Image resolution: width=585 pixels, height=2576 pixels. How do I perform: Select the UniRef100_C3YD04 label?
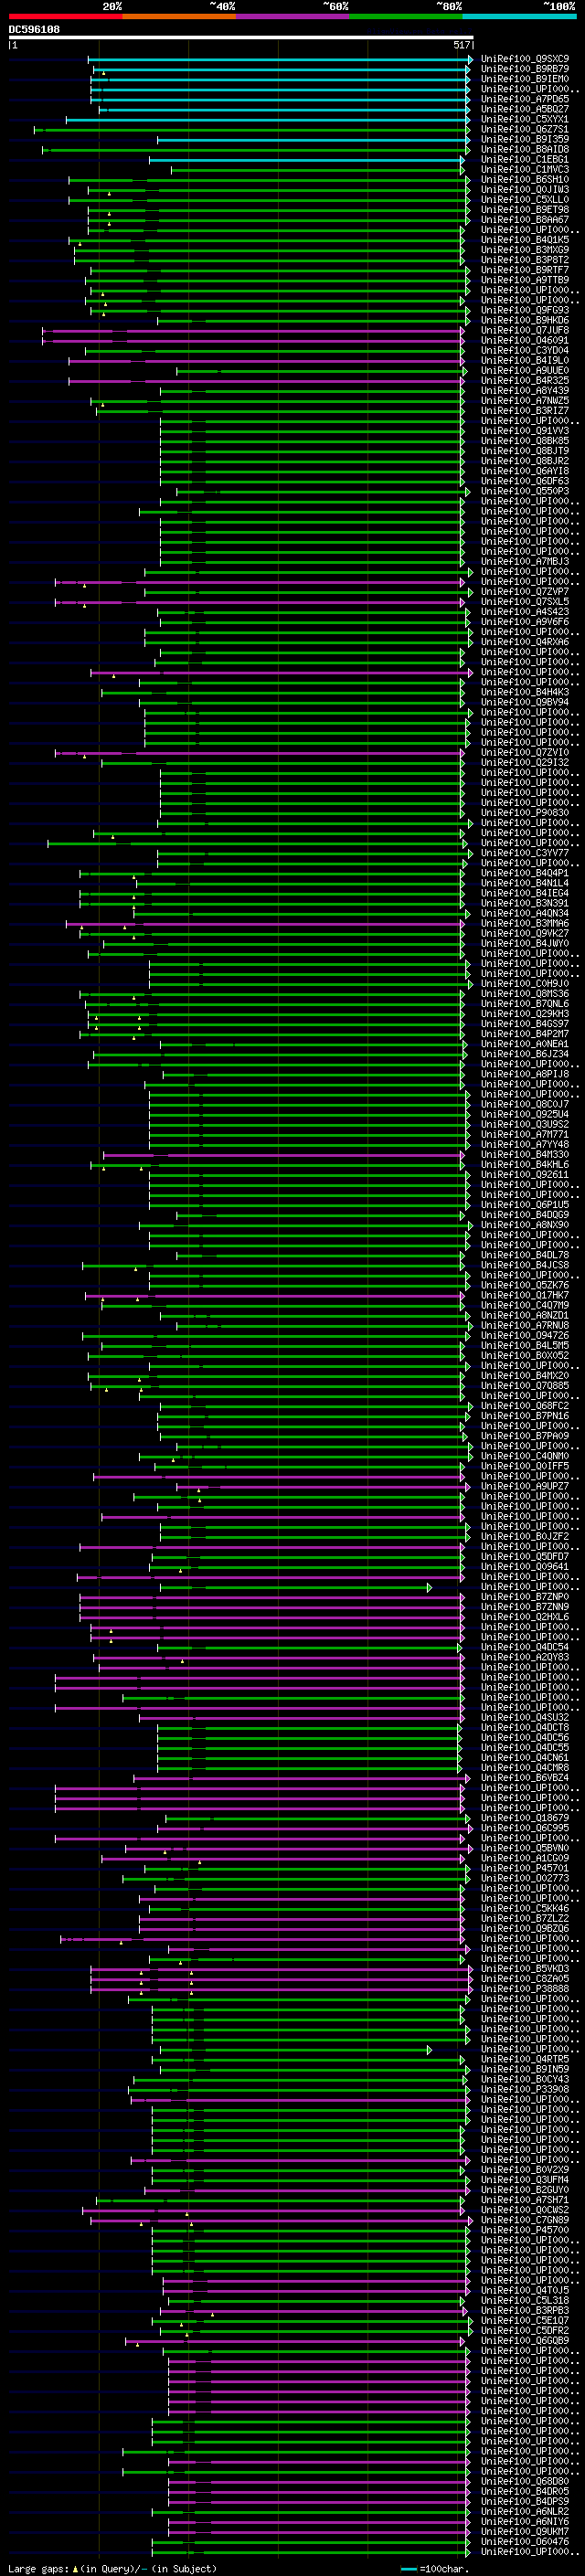[x=524, y=350]
